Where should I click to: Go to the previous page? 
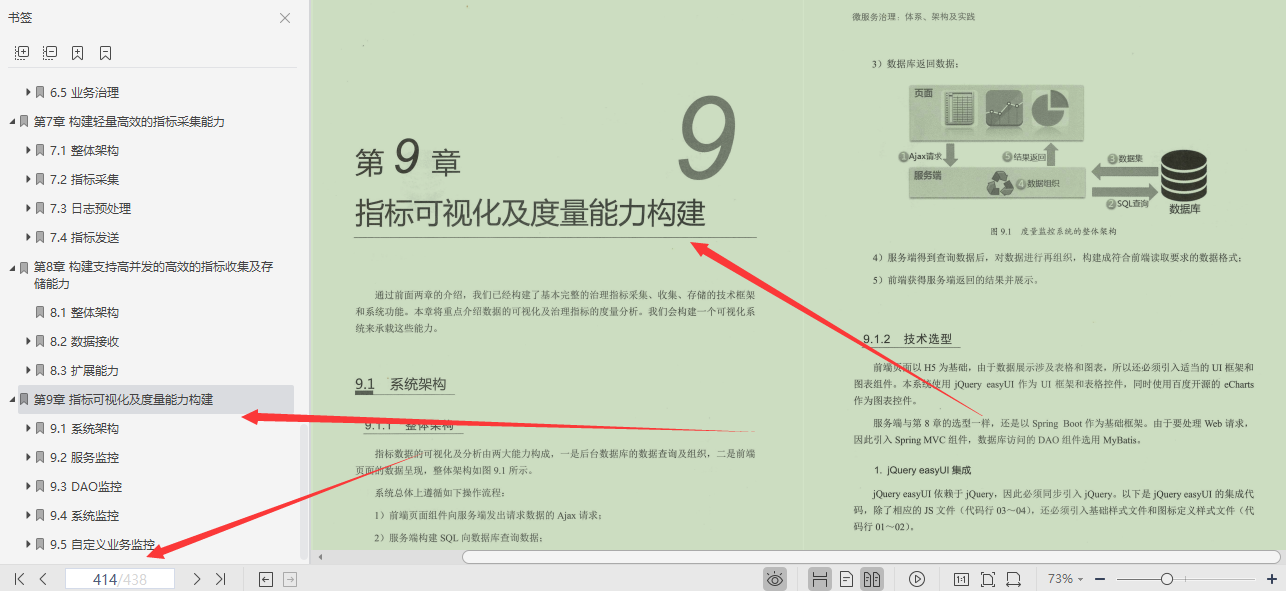[43, 579]
